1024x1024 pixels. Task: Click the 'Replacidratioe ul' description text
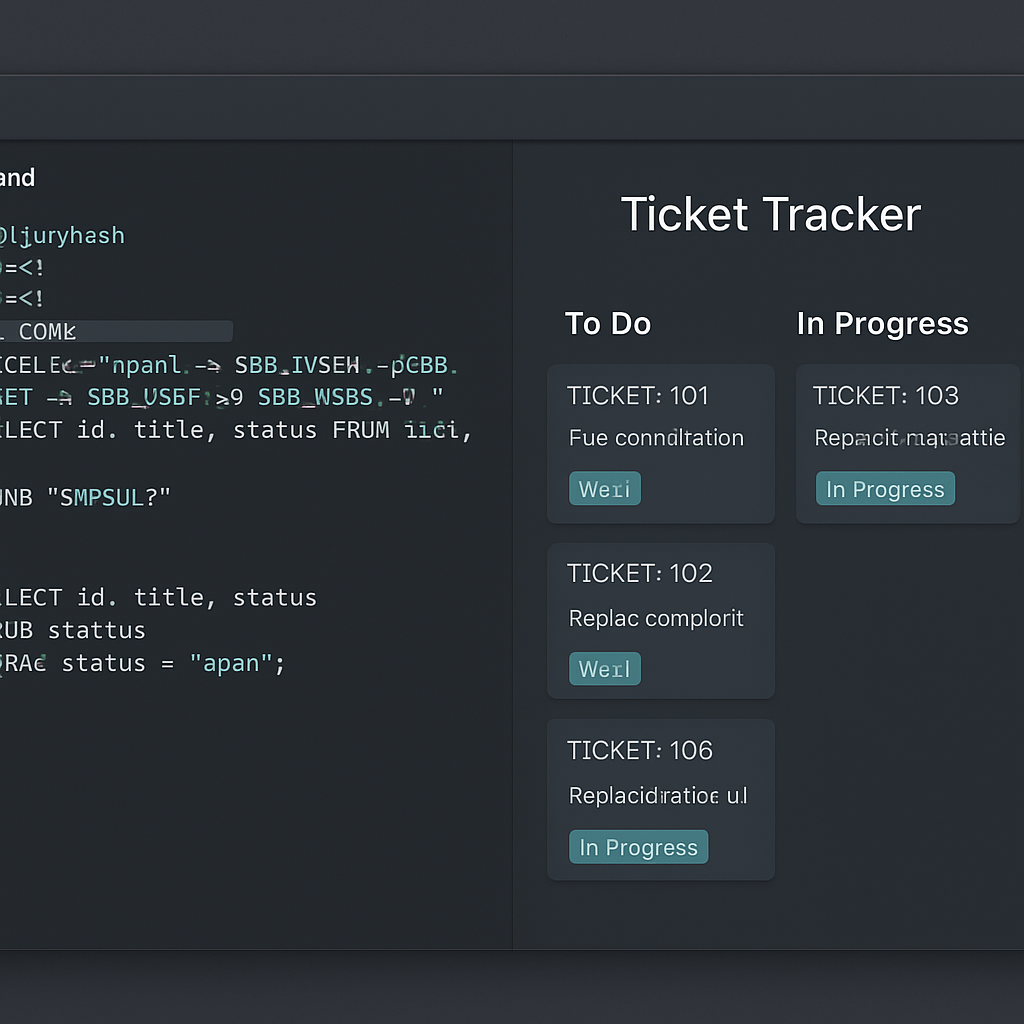658,796
